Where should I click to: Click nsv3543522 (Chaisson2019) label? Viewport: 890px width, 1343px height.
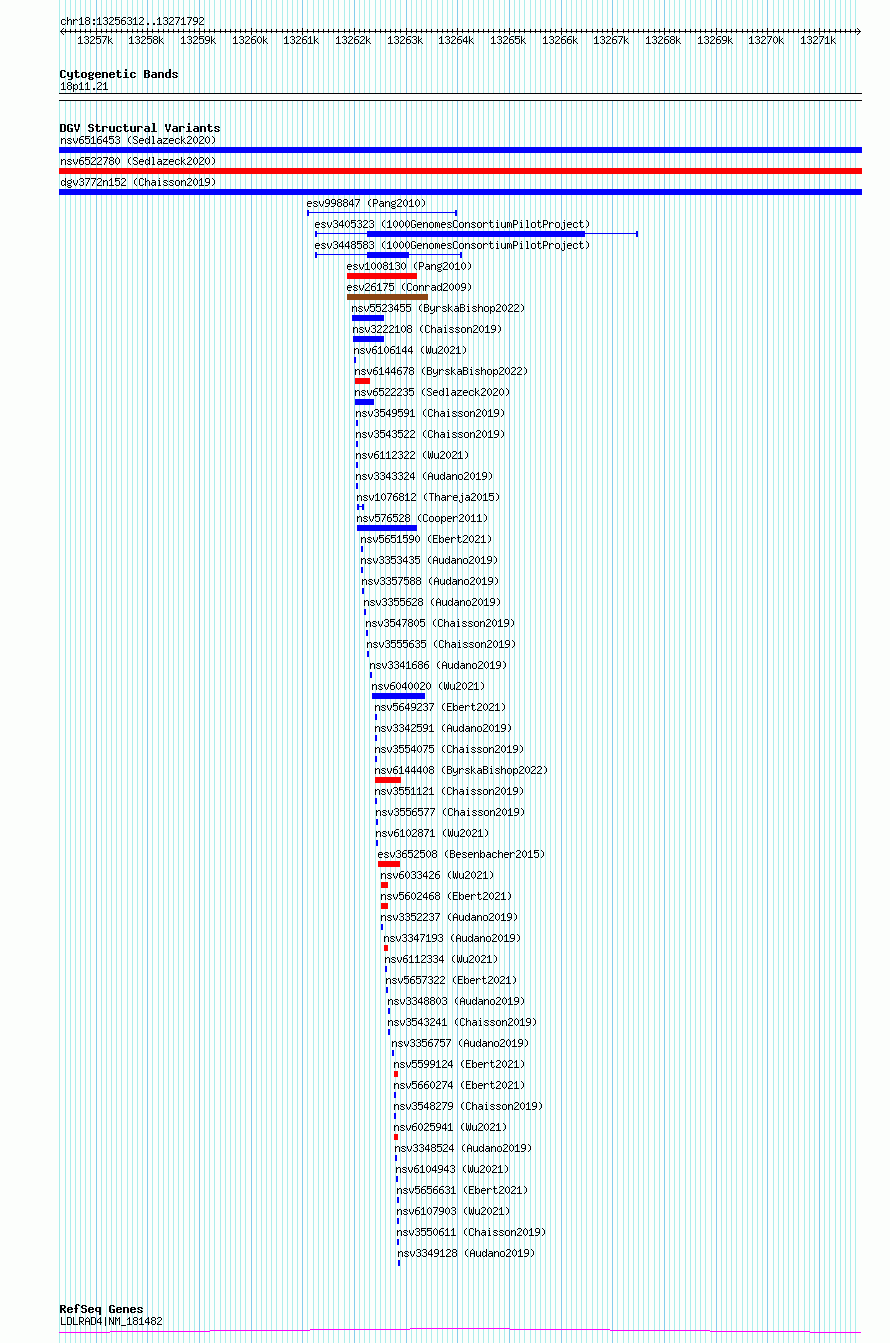click(x=430, y=434)
